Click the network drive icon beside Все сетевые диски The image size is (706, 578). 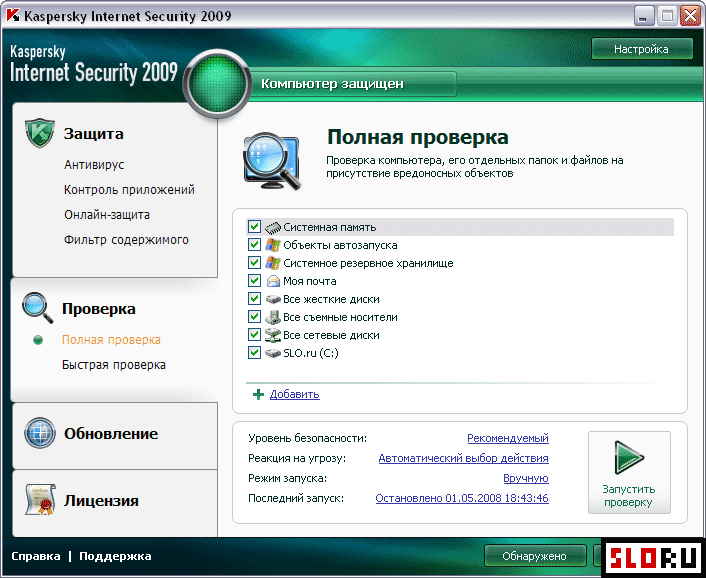[273, 335]
